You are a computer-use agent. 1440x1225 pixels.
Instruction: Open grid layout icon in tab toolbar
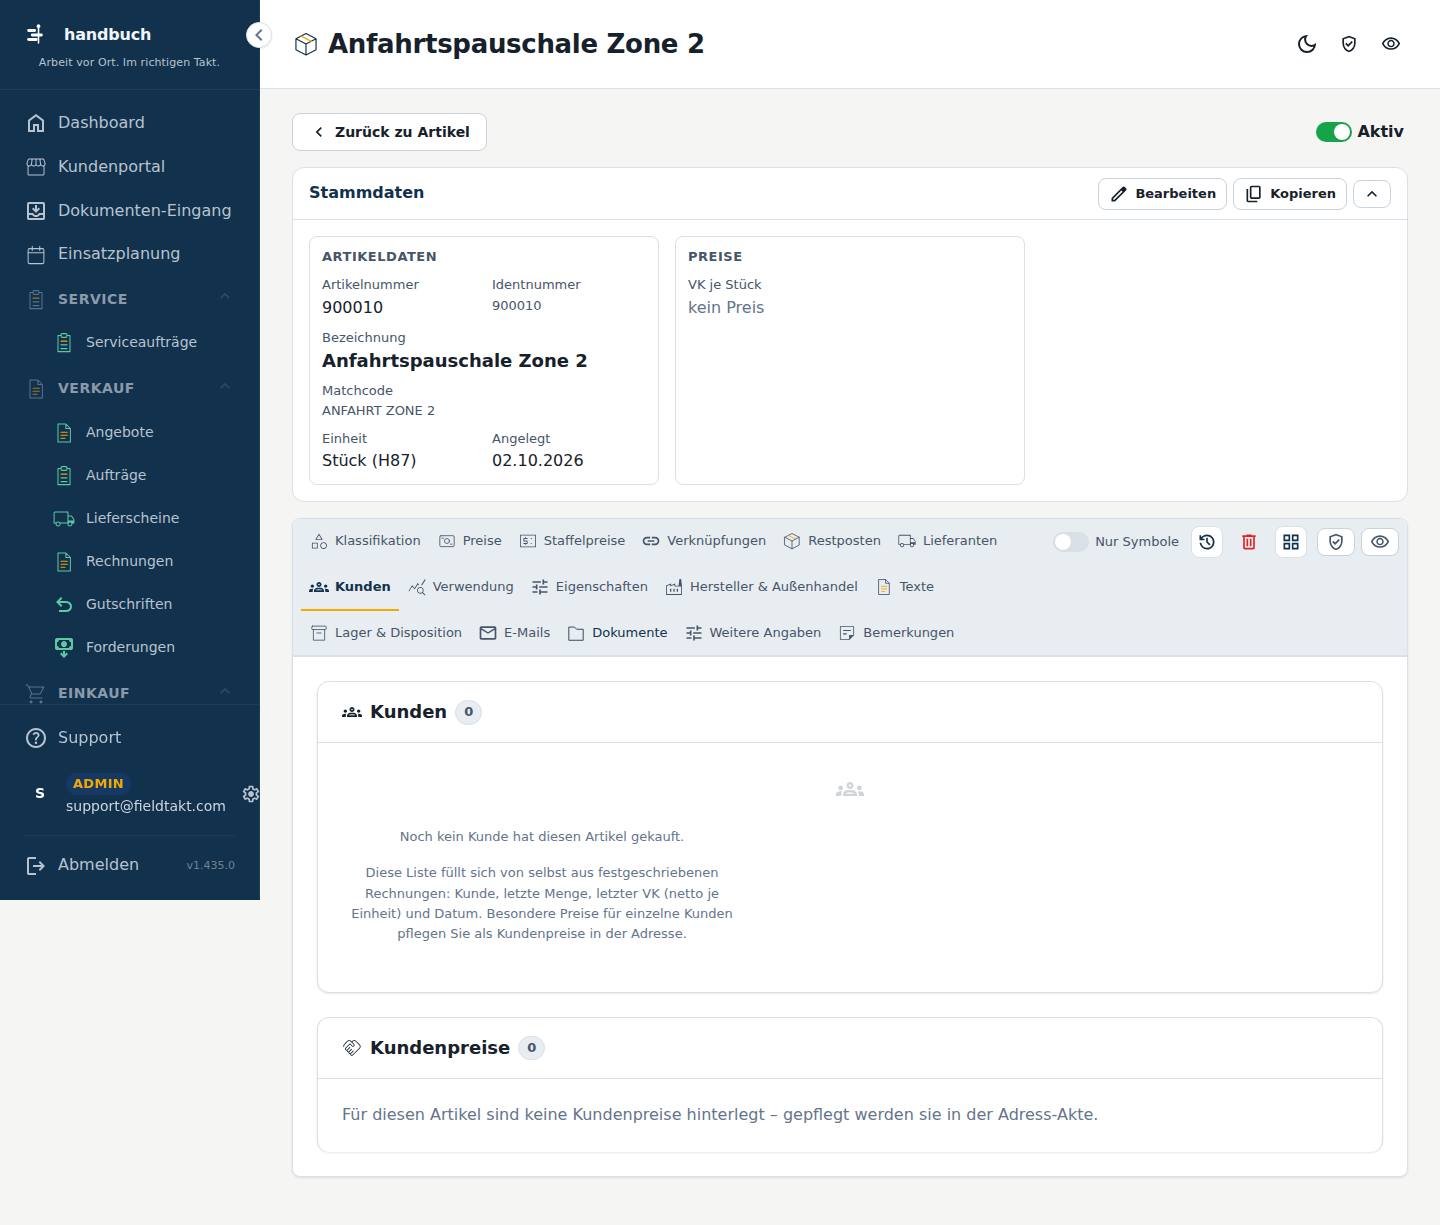tap(1291, 542)
